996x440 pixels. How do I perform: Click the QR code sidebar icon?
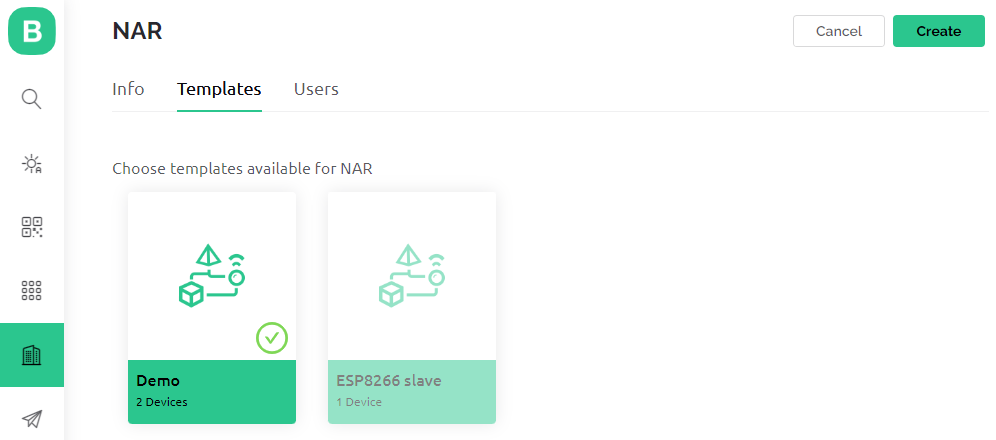32,227
